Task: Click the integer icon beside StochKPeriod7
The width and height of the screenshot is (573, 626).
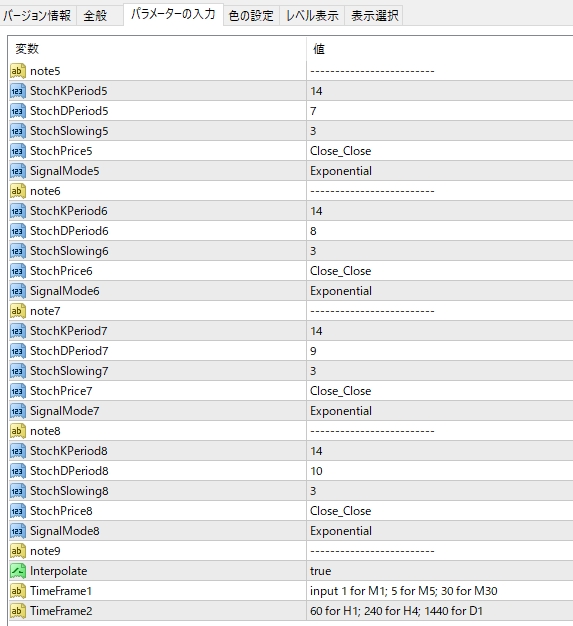Action: click(x=18, y=331)
